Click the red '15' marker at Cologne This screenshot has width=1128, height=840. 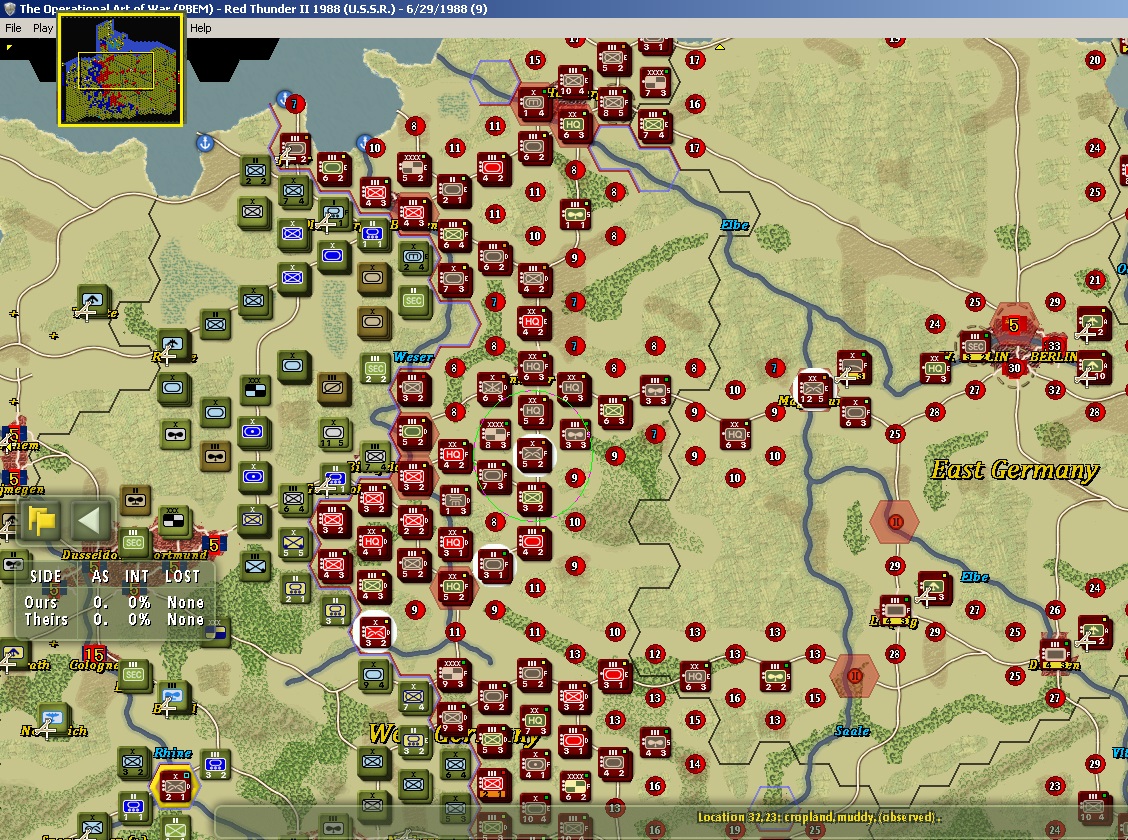click(94, 654)
